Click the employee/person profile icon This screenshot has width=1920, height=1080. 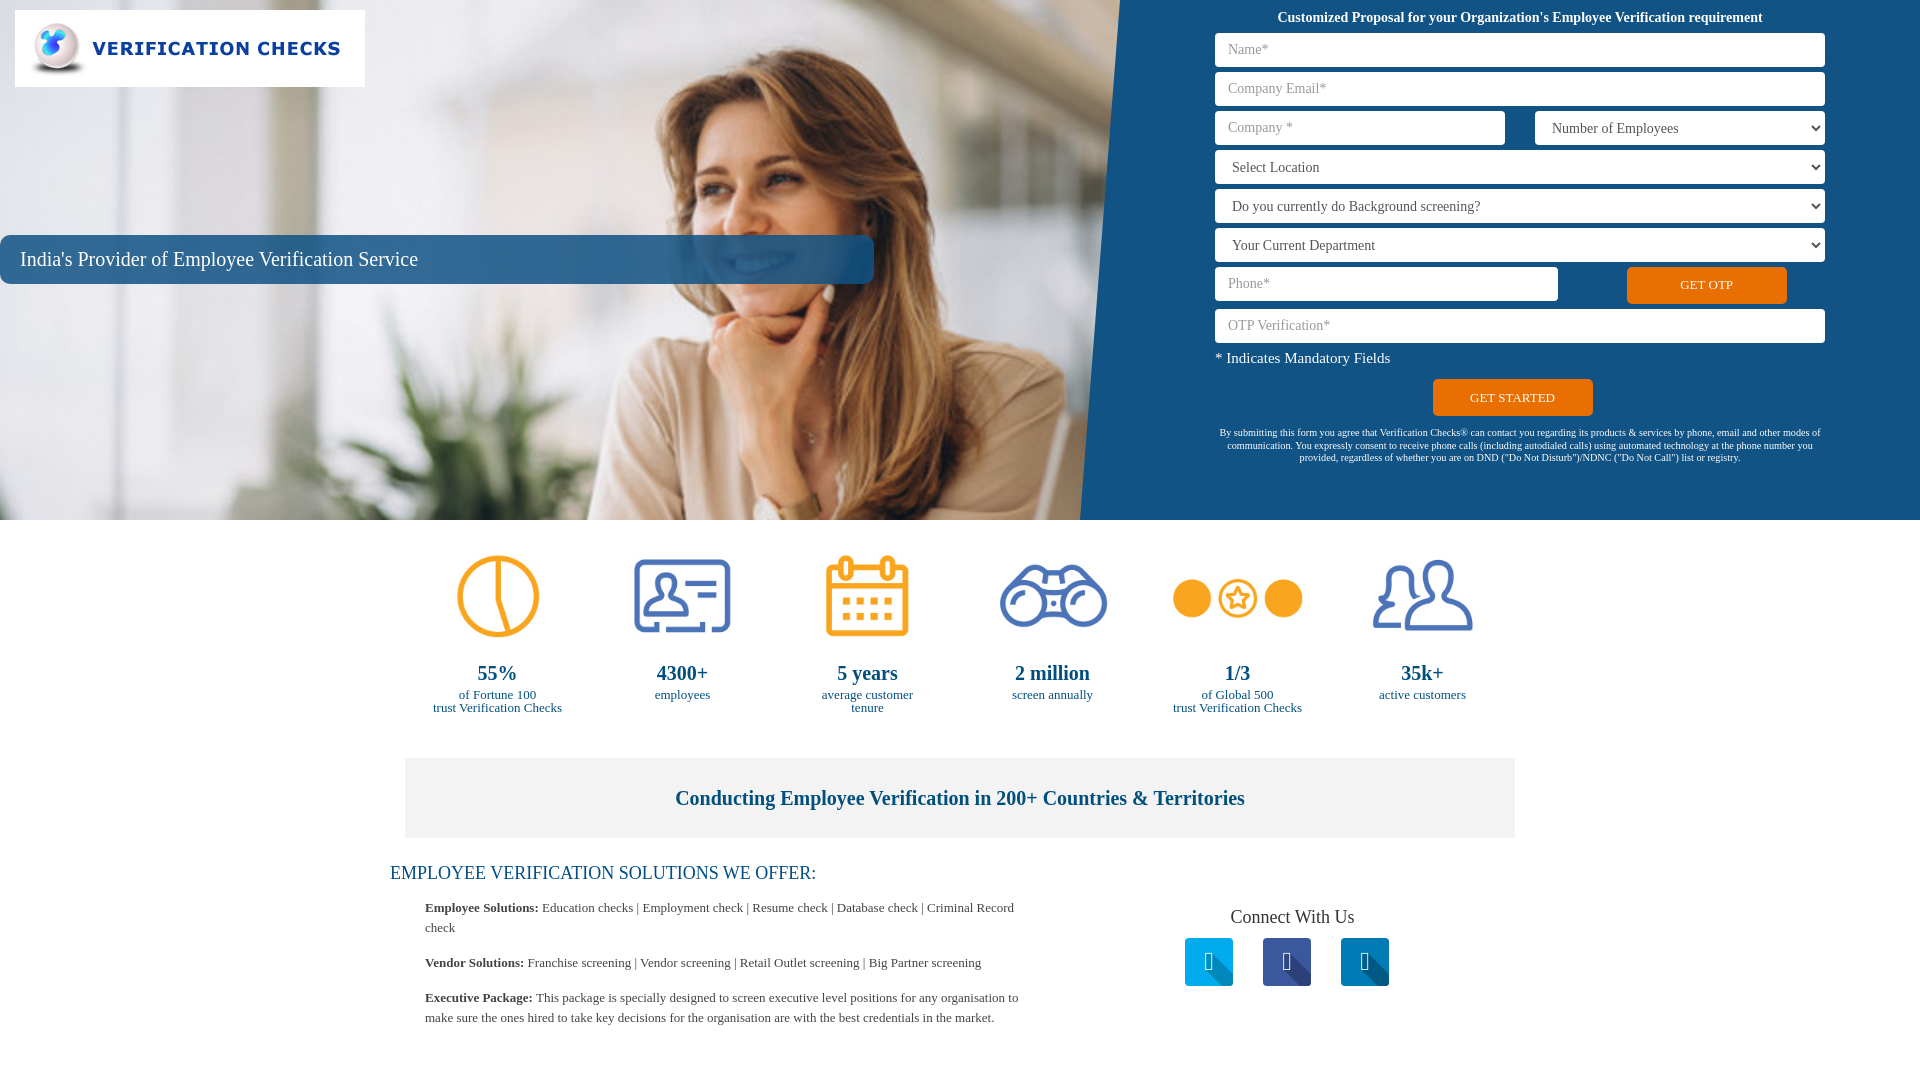click(682, 596)
